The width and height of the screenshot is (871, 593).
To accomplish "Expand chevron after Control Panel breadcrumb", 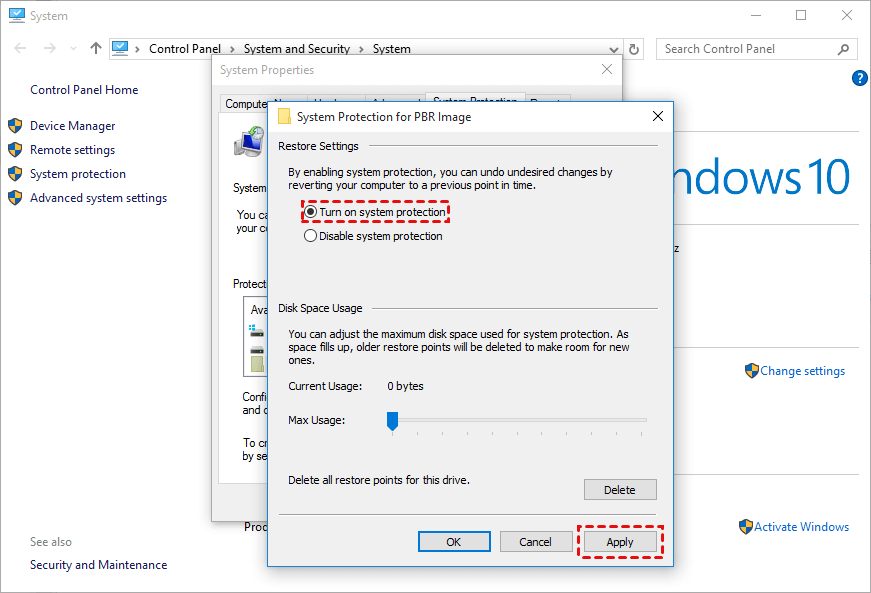I will click(232, 49).
